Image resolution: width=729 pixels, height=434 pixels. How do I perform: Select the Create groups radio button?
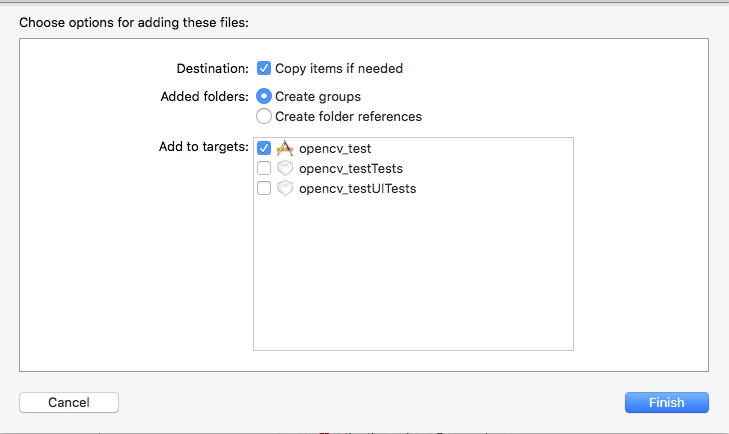click(x=264, y=96)
